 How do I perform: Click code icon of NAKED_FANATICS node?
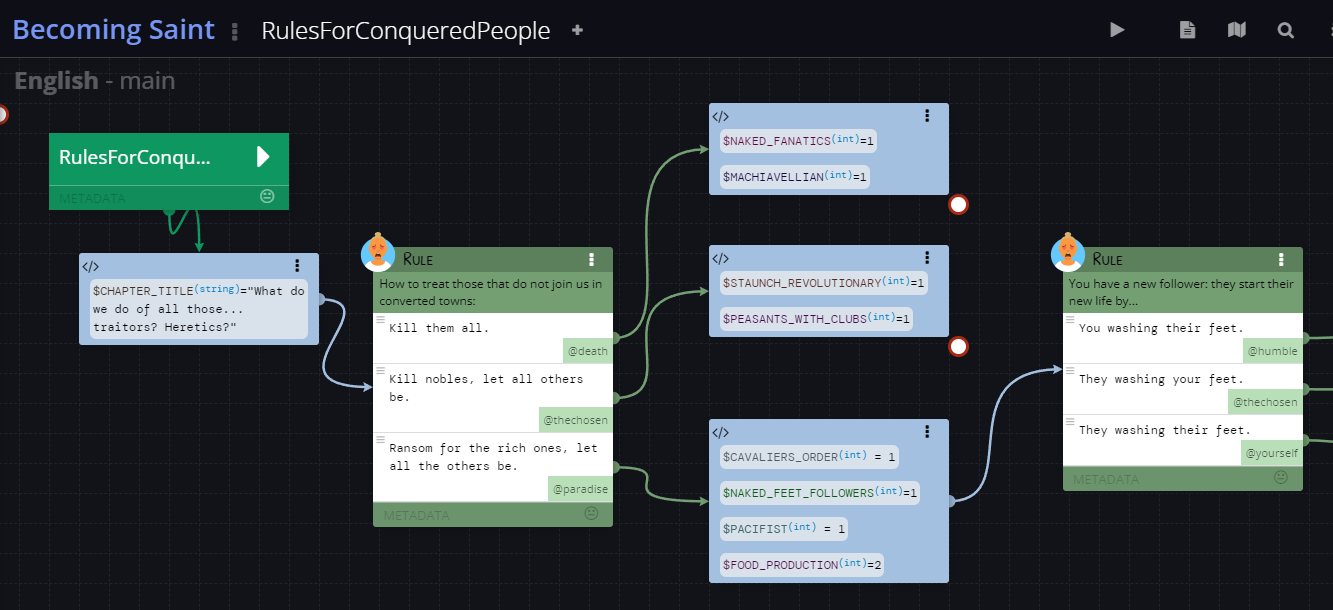pos(721,116)
